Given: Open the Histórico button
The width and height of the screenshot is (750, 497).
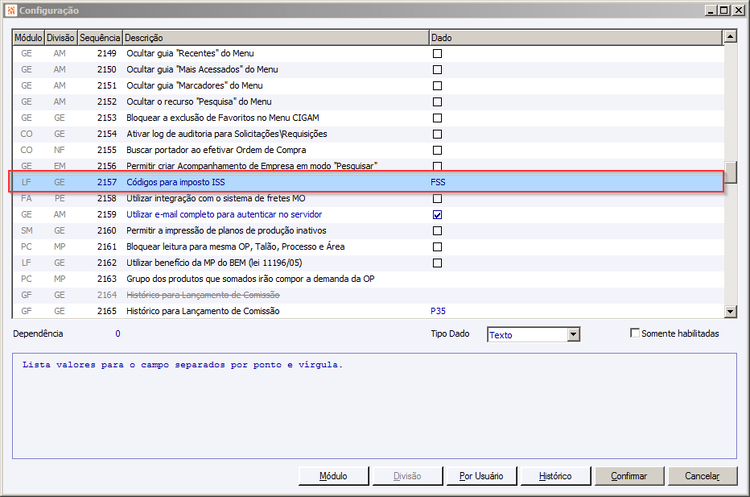Looking at the screenshot, I should [555, 476].
